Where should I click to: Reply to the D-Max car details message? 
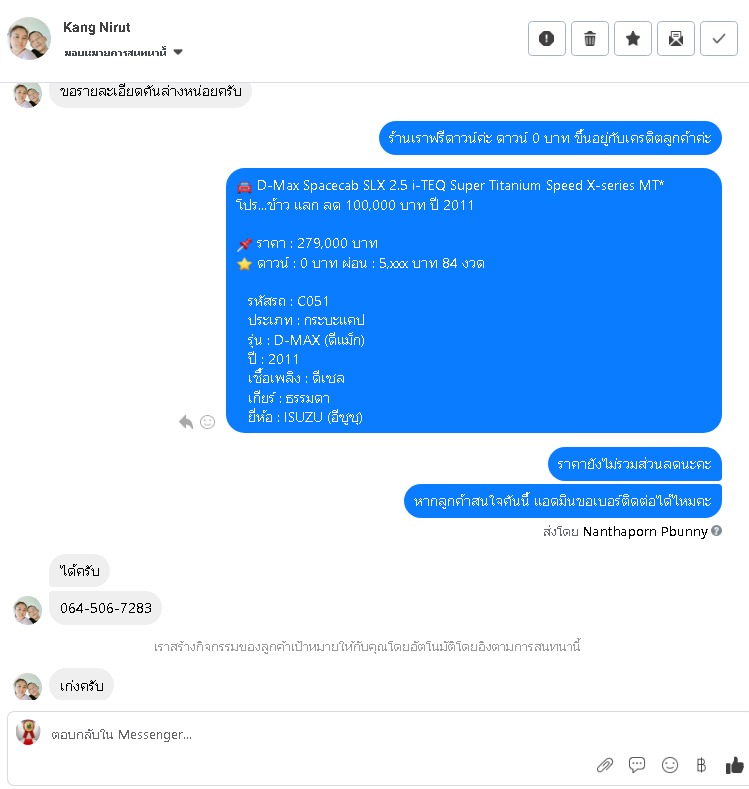tap(186, 422)
